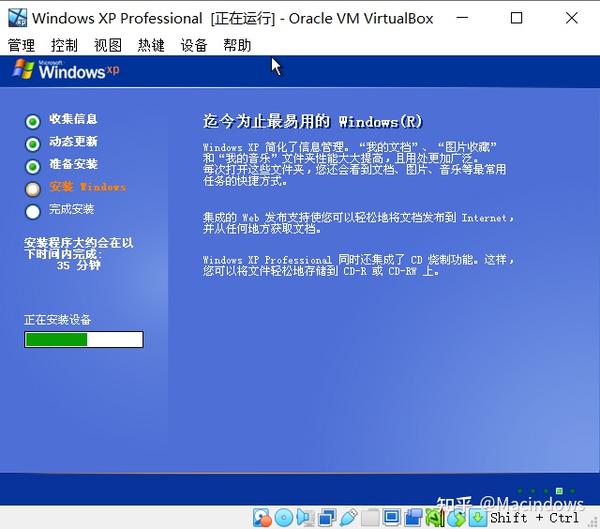Image resolution: width=600 pixels, height=529 pixels.
Task: Click the optical disc drive status icon
Action: click(x=284, y=518)
